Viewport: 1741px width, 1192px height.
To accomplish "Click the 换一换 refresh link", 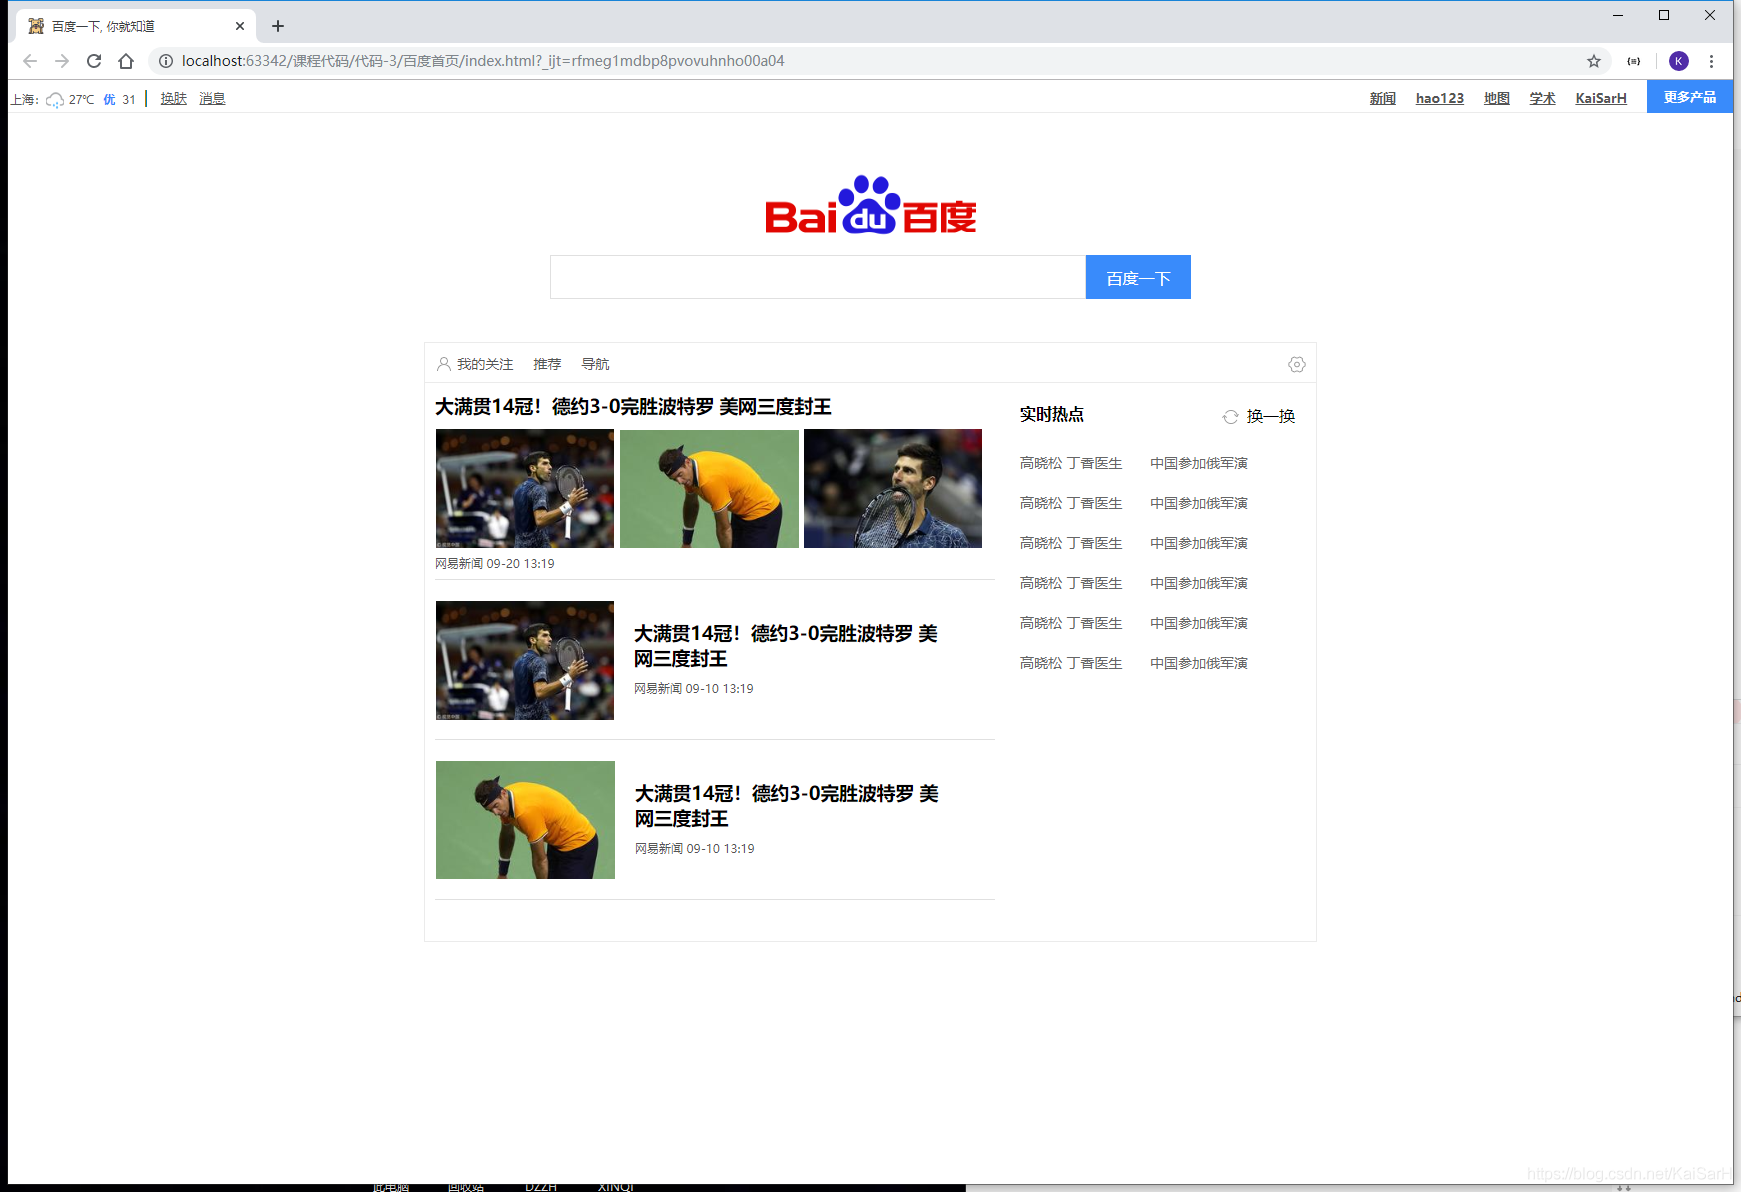I will pyautogui.click(x=1271, y=416).
